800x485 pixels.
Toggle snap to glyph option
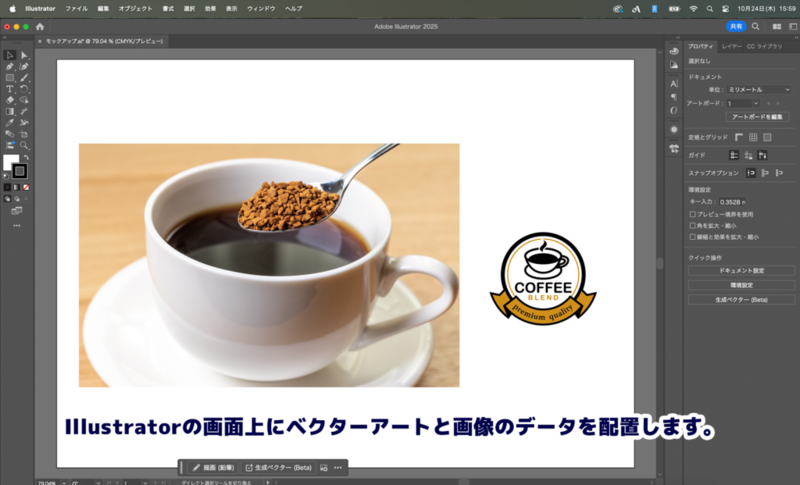[765, 173]
